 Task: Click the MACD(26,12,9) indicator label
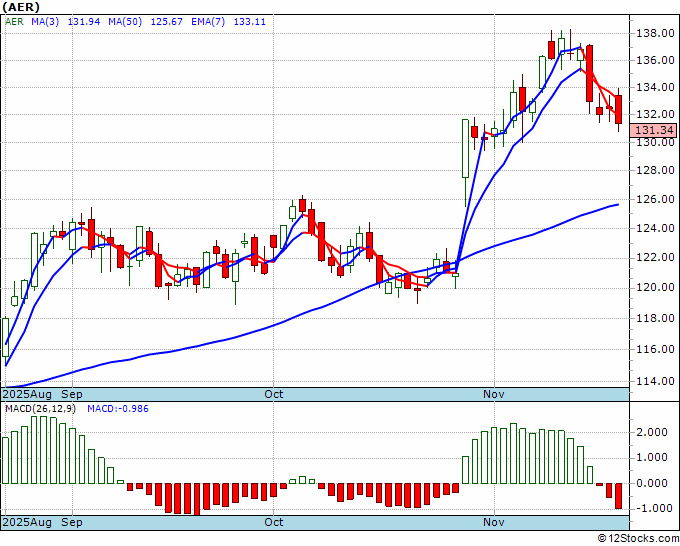40,409
